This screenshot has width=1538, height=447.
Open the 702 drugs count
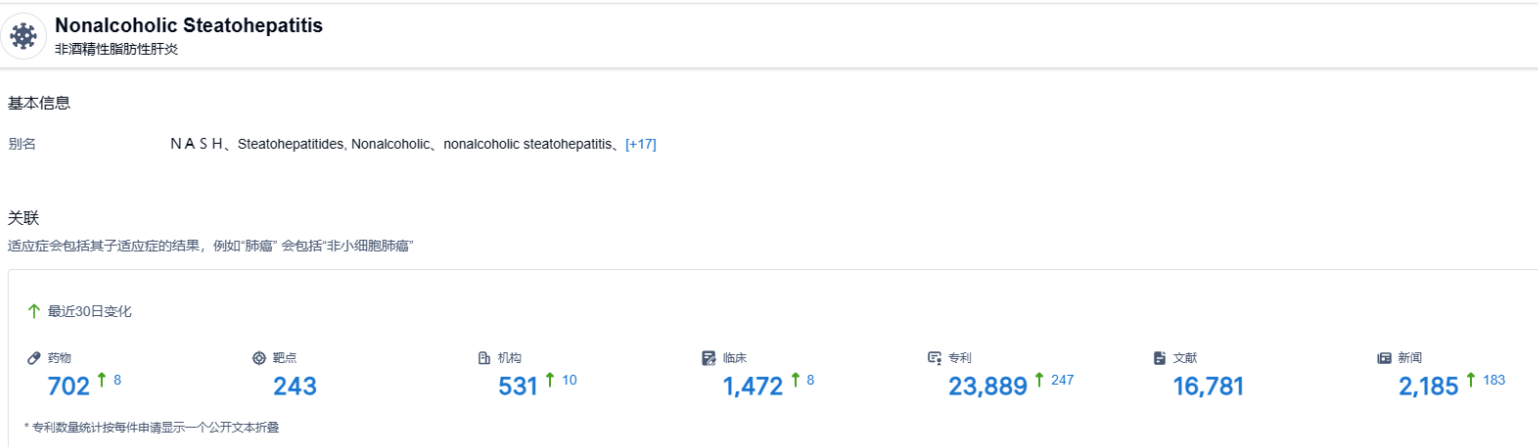tap(69, 386)
